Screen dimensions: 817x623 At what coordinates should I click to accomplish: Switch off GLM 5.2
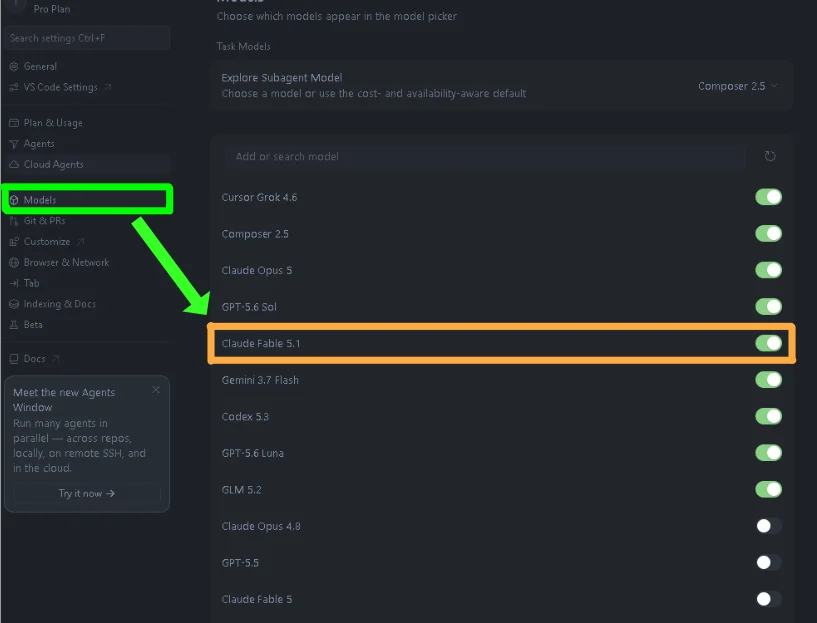click(769, 489)
